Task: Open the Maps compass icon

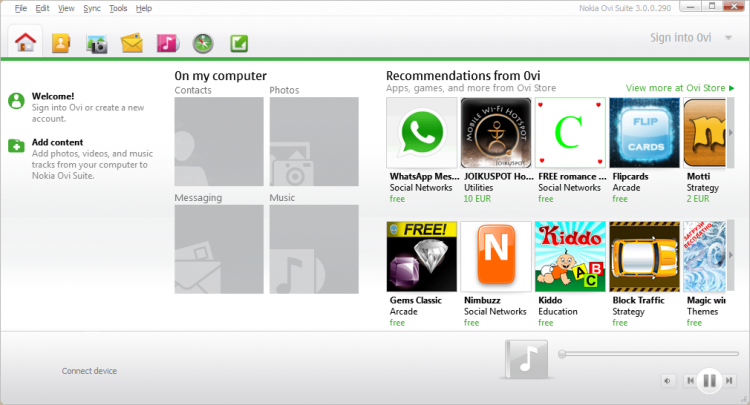Action: click(x=203, y=43)
